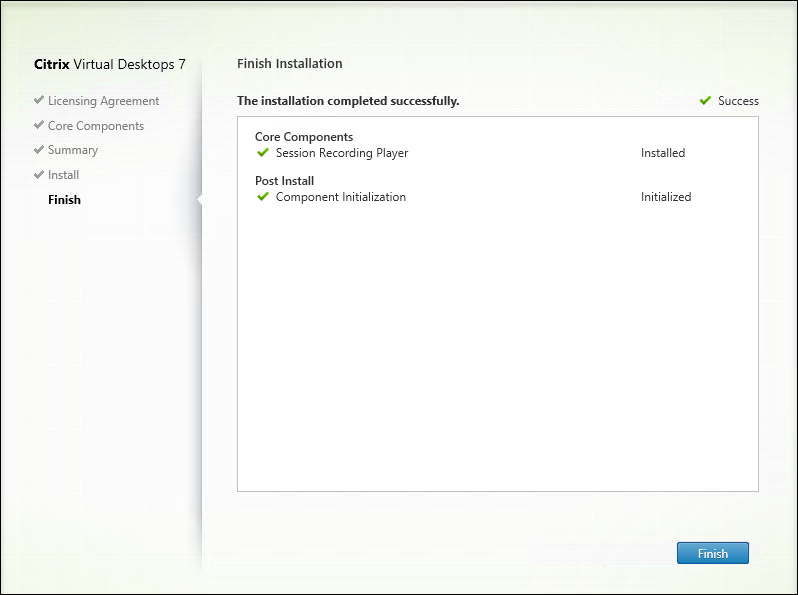
Task: Click the Finish Installation page heading
Action: click(x=290, y=63)
